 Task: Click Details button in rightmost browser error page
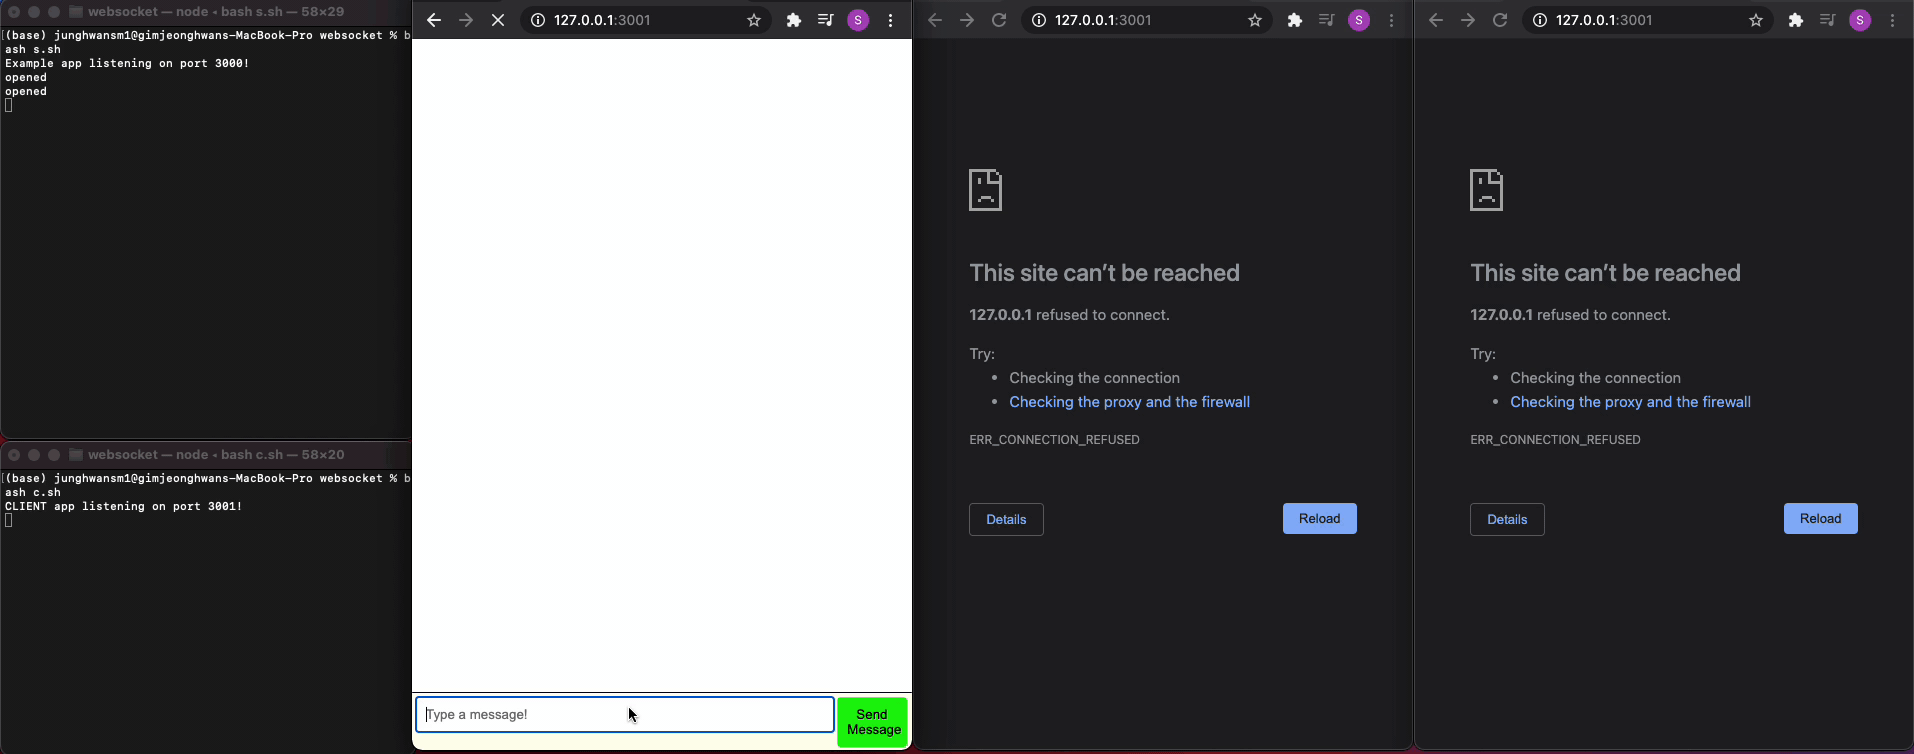(1507, 519)
